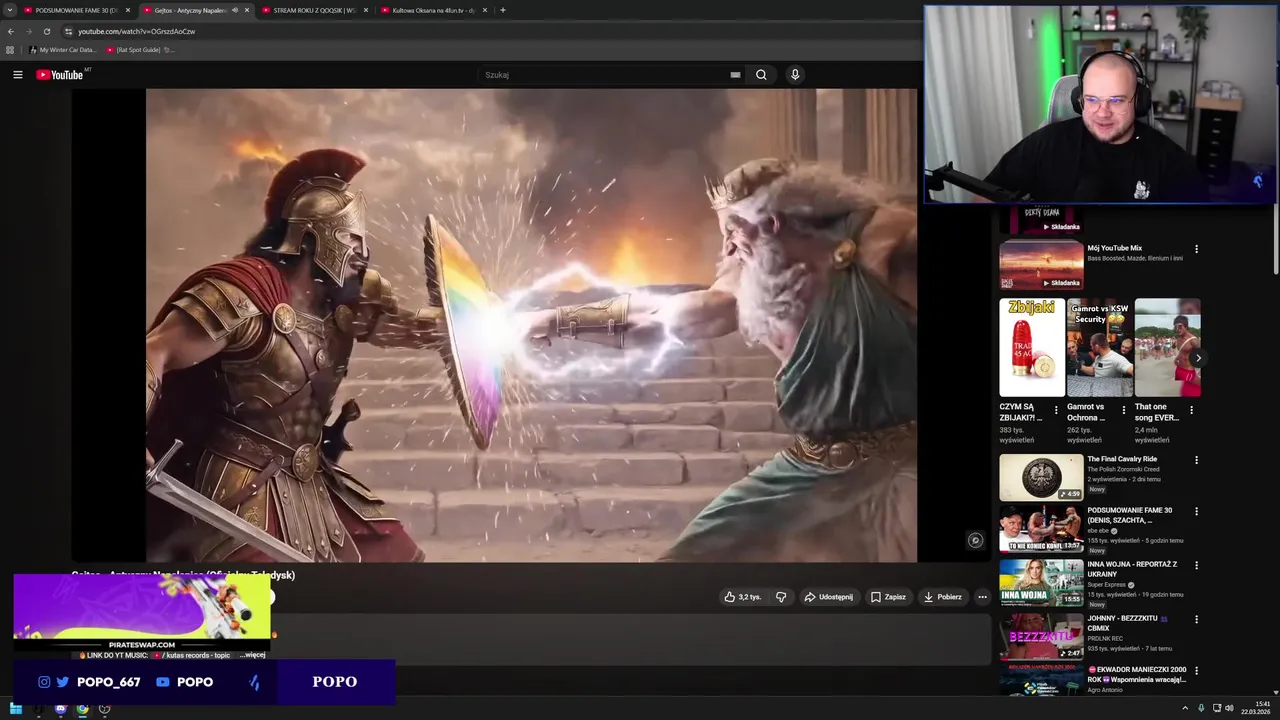Open options for CZYM SĄ ZBIJAKI short
1280x720 pixels.
point(1056,410)
